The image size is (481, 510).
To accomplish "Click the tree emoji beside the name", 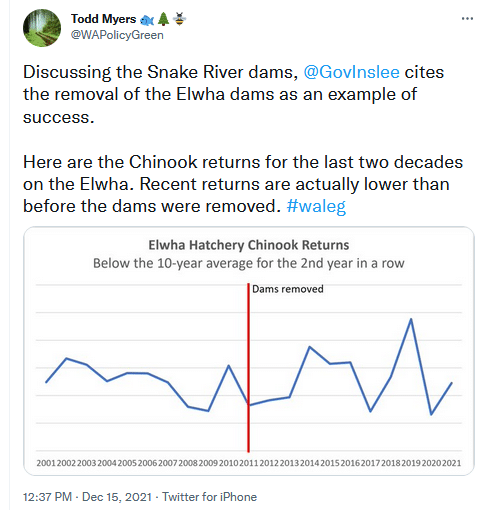I will (x=163, y=19).
